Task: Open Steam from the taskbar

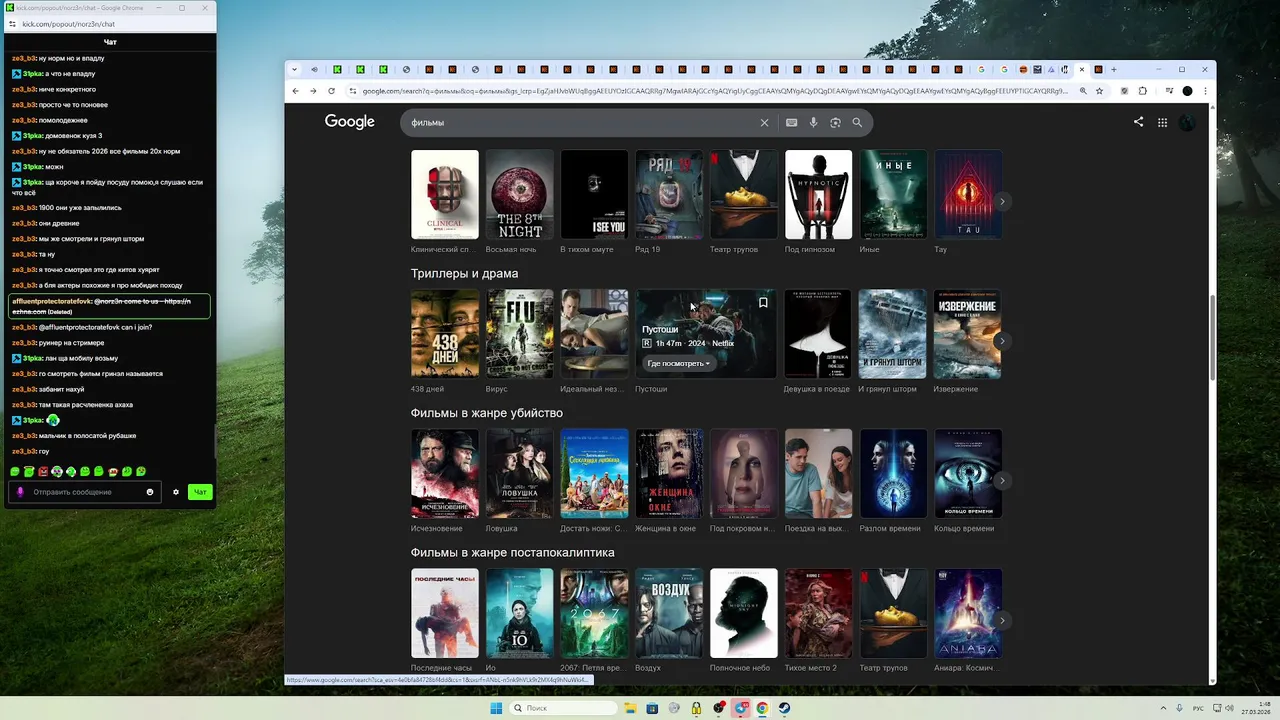Action: point(784,708)
